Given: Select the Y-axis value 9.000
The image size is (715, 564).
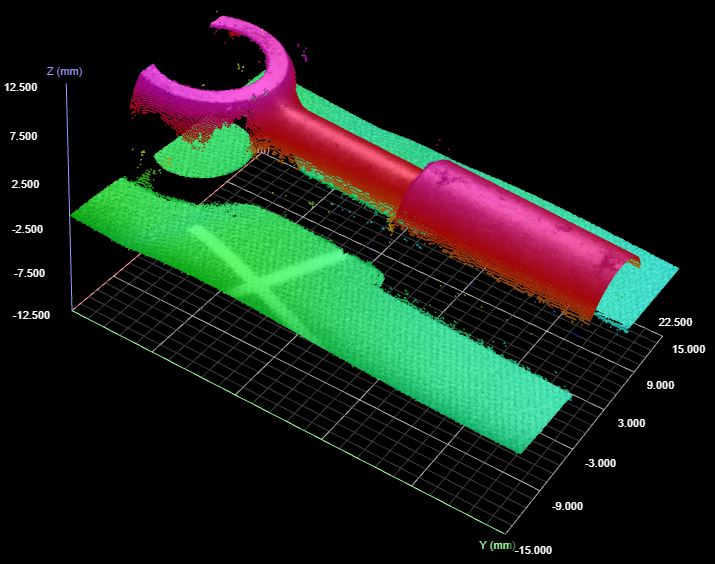Looking at the screenshot, I should pos(660,385).
